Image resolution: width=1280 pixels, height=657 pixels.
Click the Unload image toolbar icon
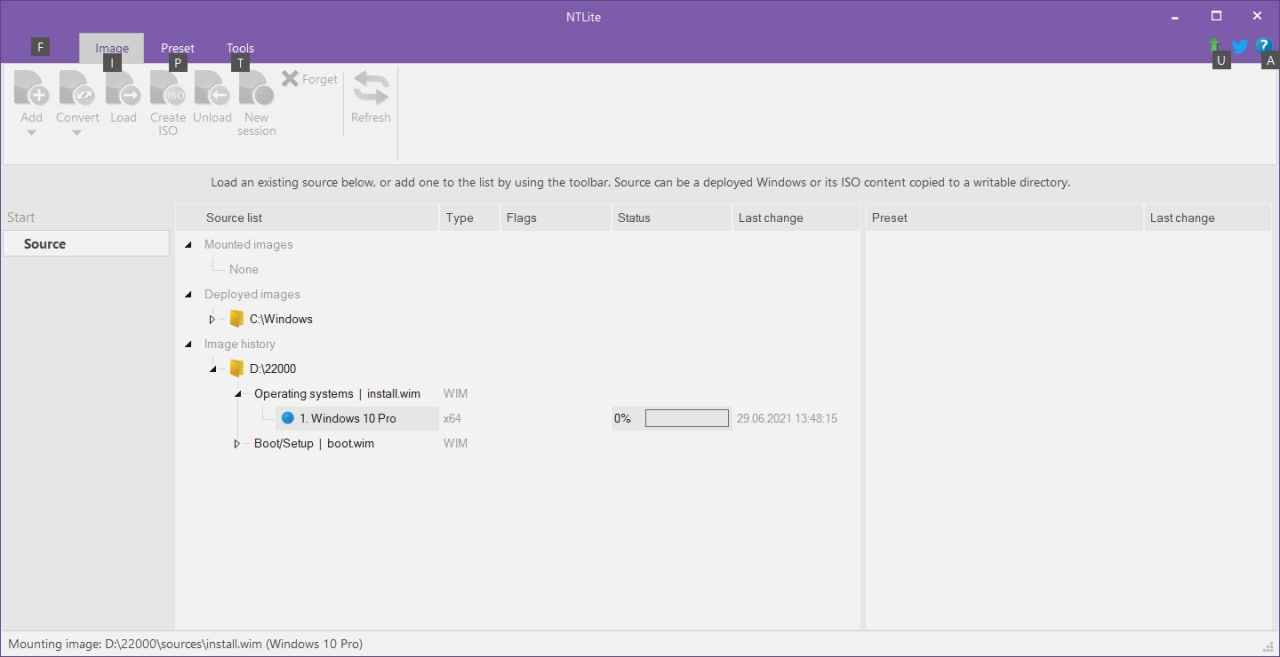(212, 88)
